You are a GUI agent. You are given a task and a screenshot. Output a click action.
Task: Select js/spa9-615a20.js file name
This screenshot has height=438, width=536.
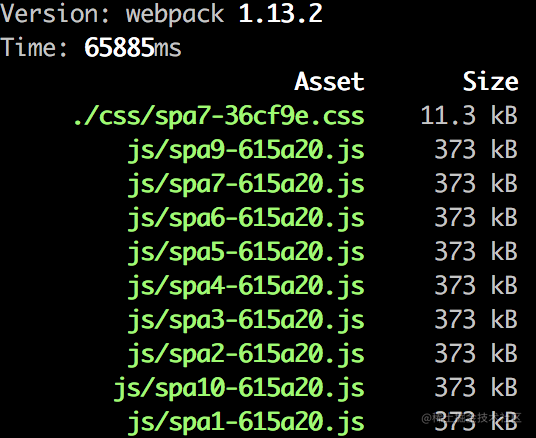(246, 150)
